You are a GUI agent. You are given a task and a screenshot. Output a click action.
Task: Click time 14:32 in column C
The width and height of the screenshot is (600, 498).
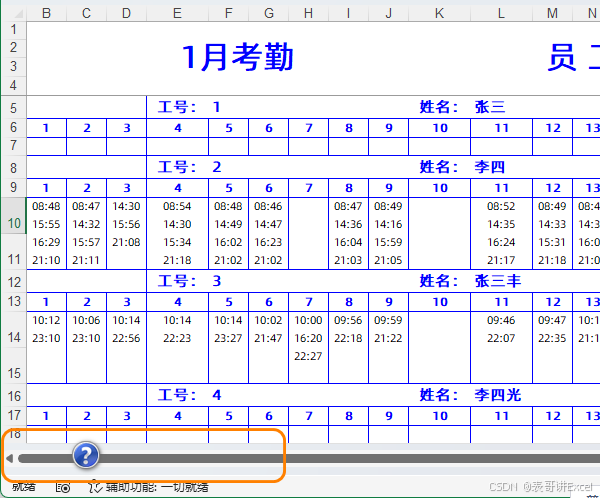pyautogui.click(x=86, y=224)
